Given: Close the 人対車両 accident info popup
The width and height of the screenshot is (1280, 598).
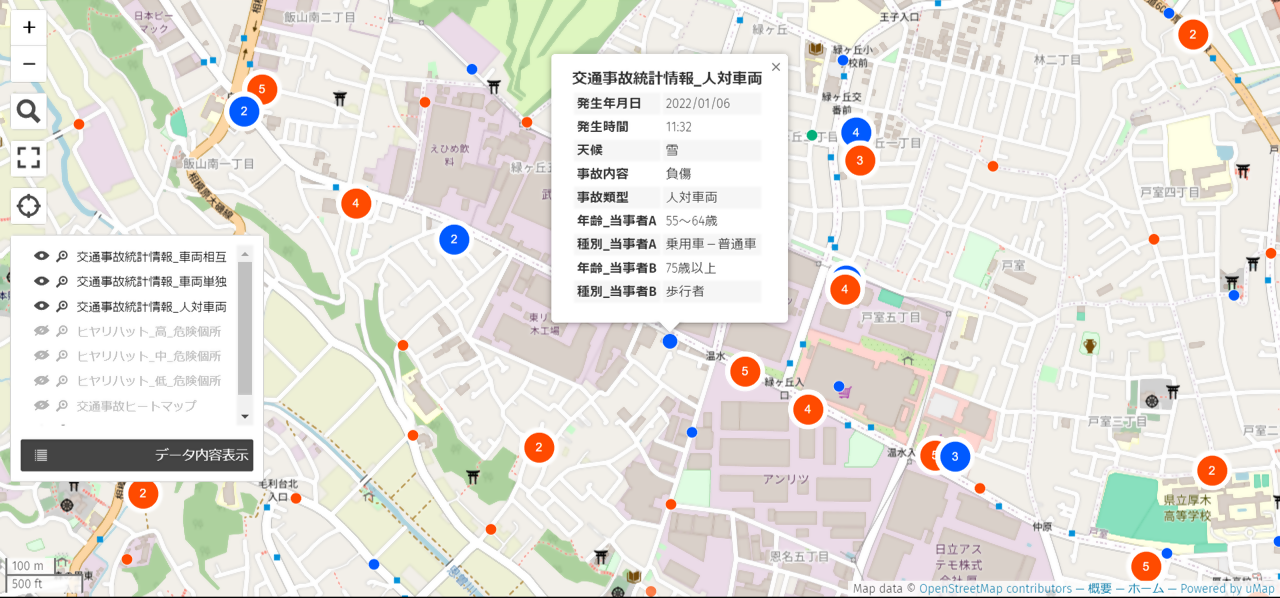Looking at the screenshot, I should [x=775, y=67].
